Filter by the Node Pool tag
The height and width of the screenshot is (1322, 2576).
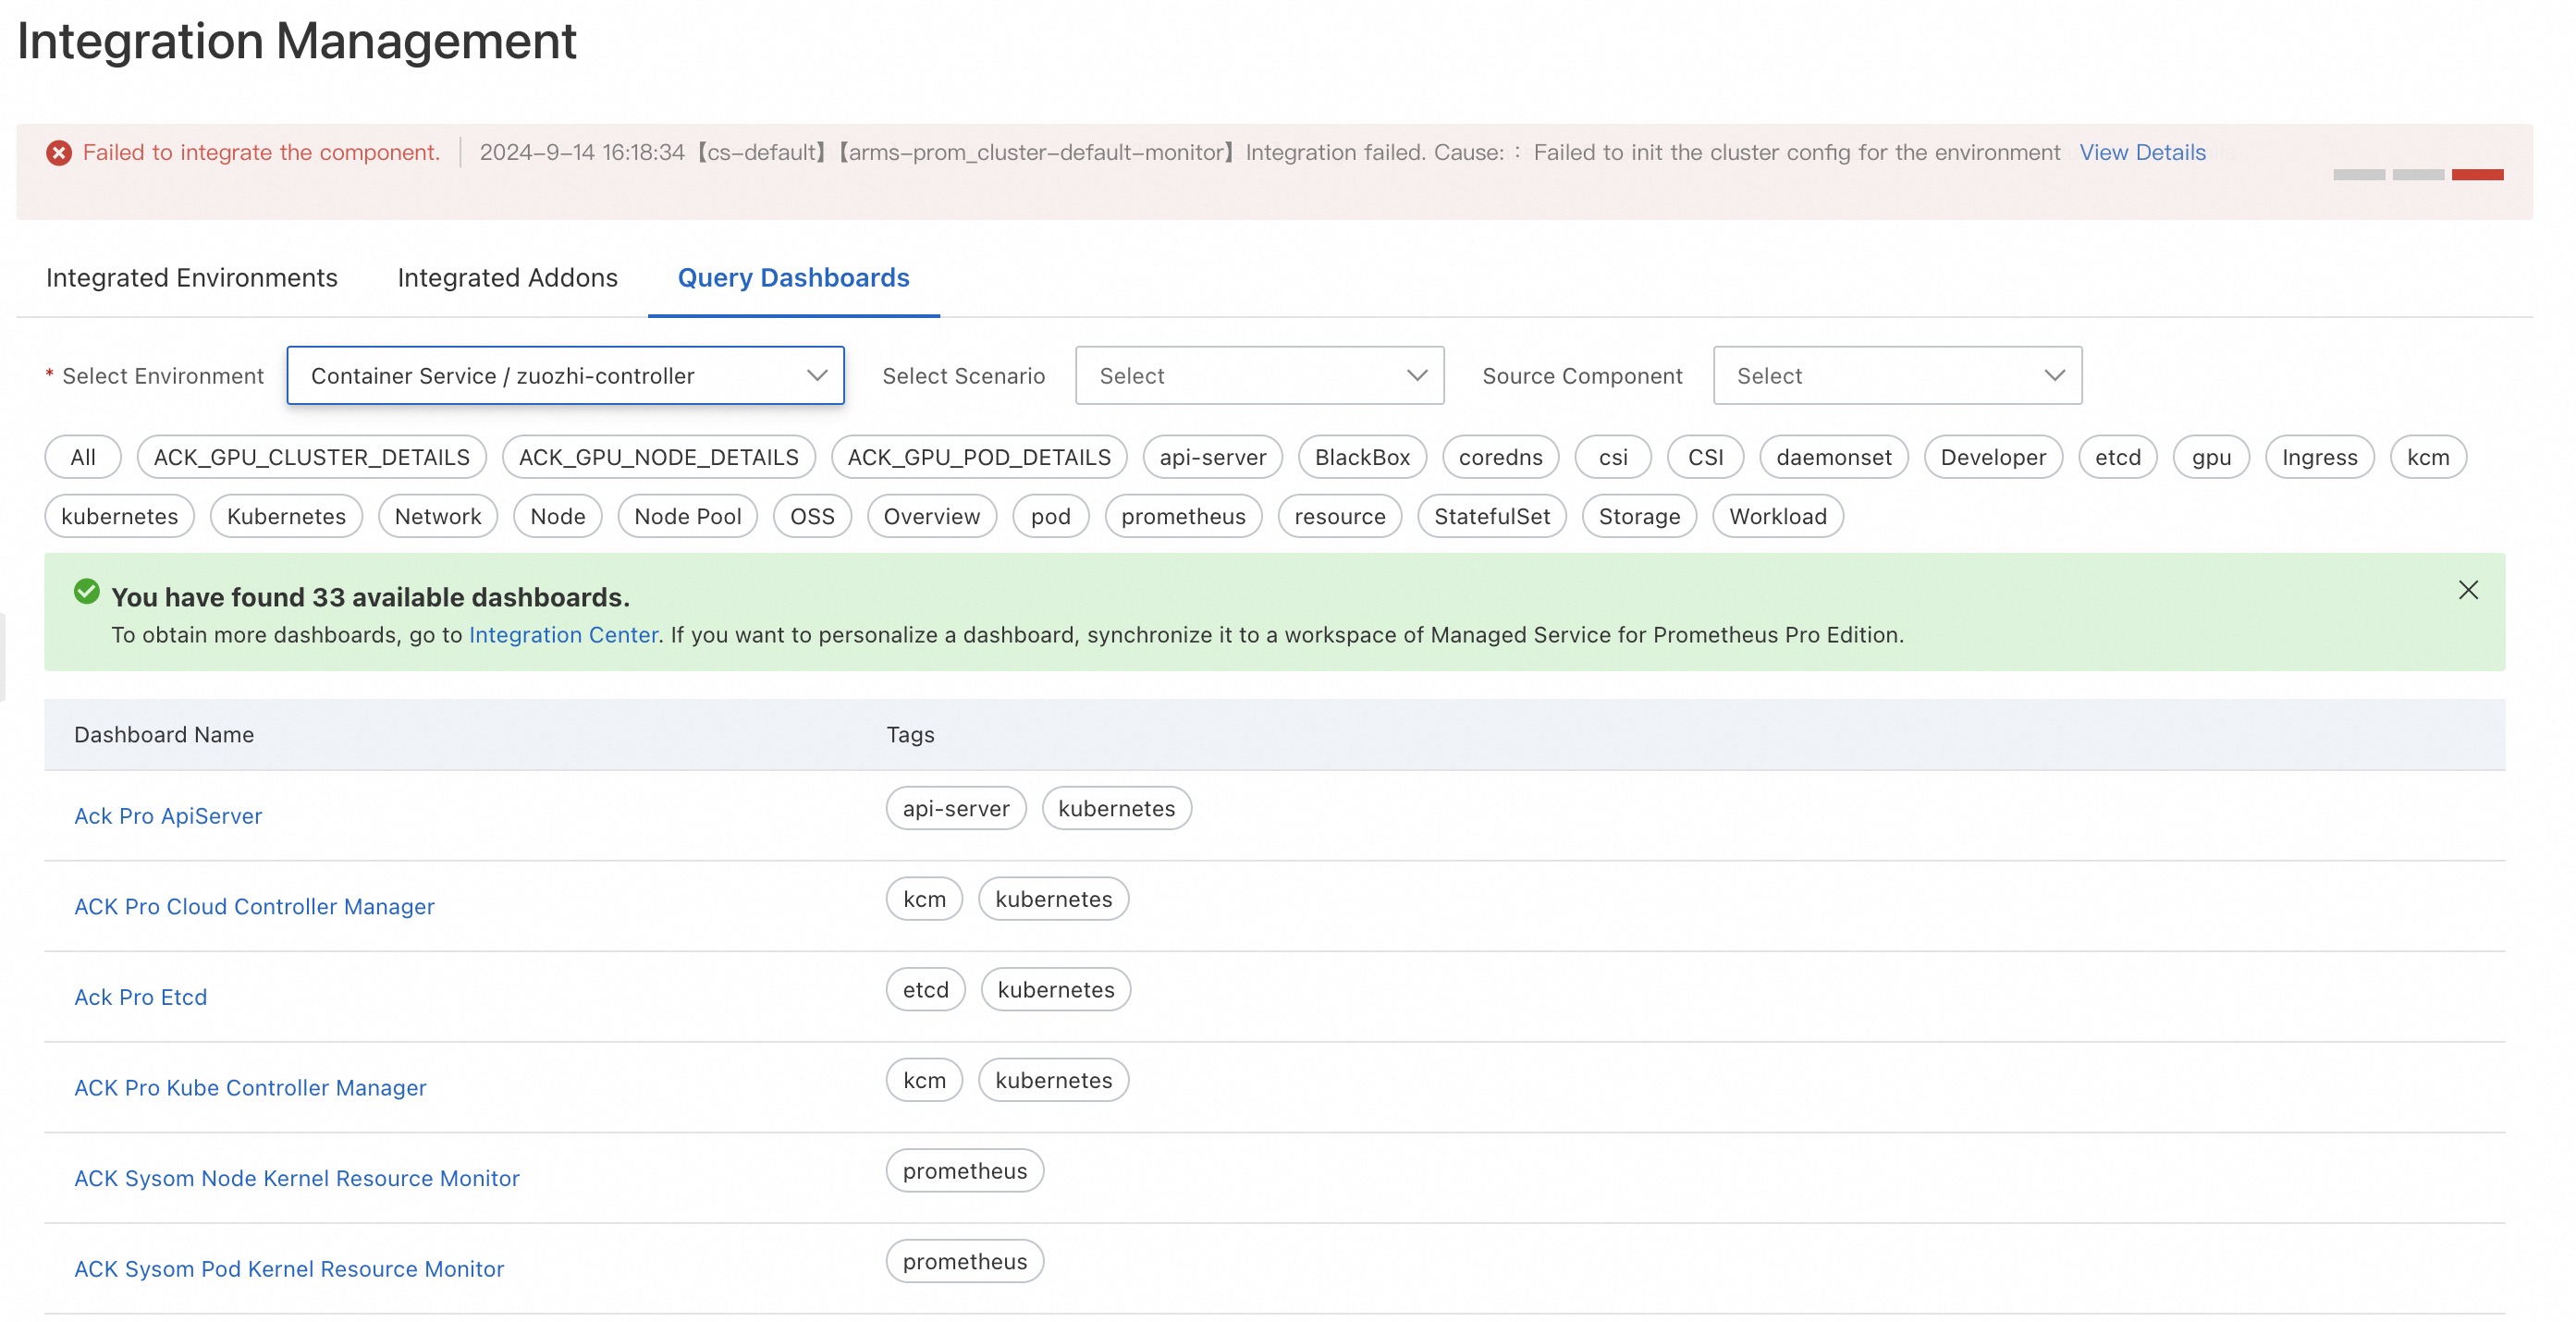[x=687, y=516]
